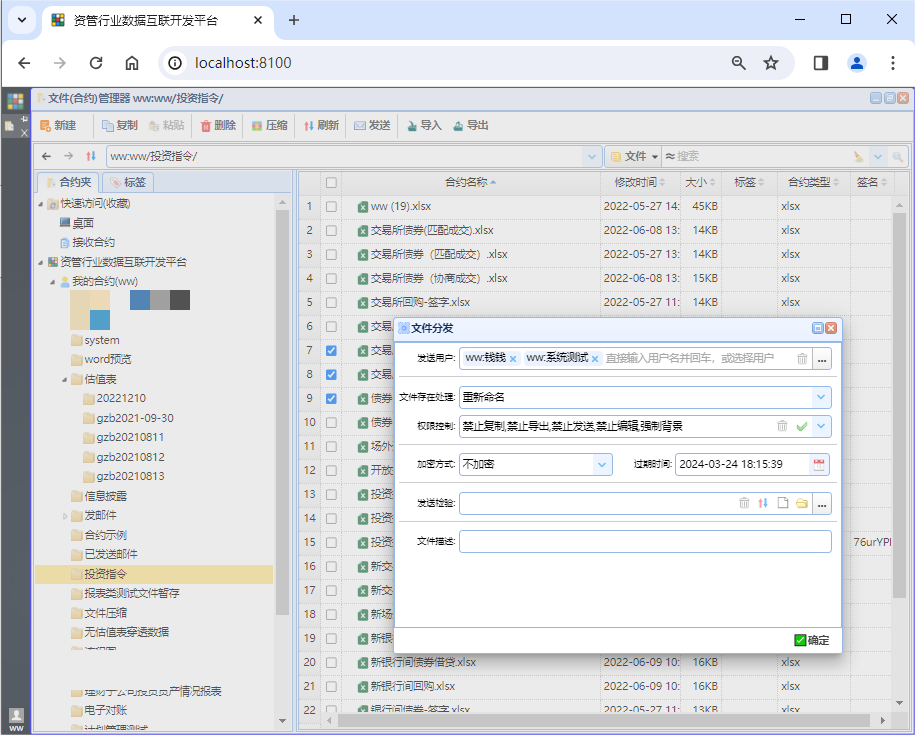915x735 pixels.
Task: Select 投资指令 folder in tree
Action: click(x=153, y=574)
